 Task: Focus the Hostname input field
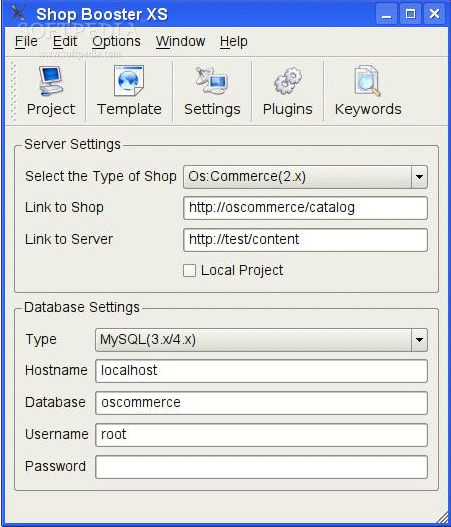coord(261,371)
